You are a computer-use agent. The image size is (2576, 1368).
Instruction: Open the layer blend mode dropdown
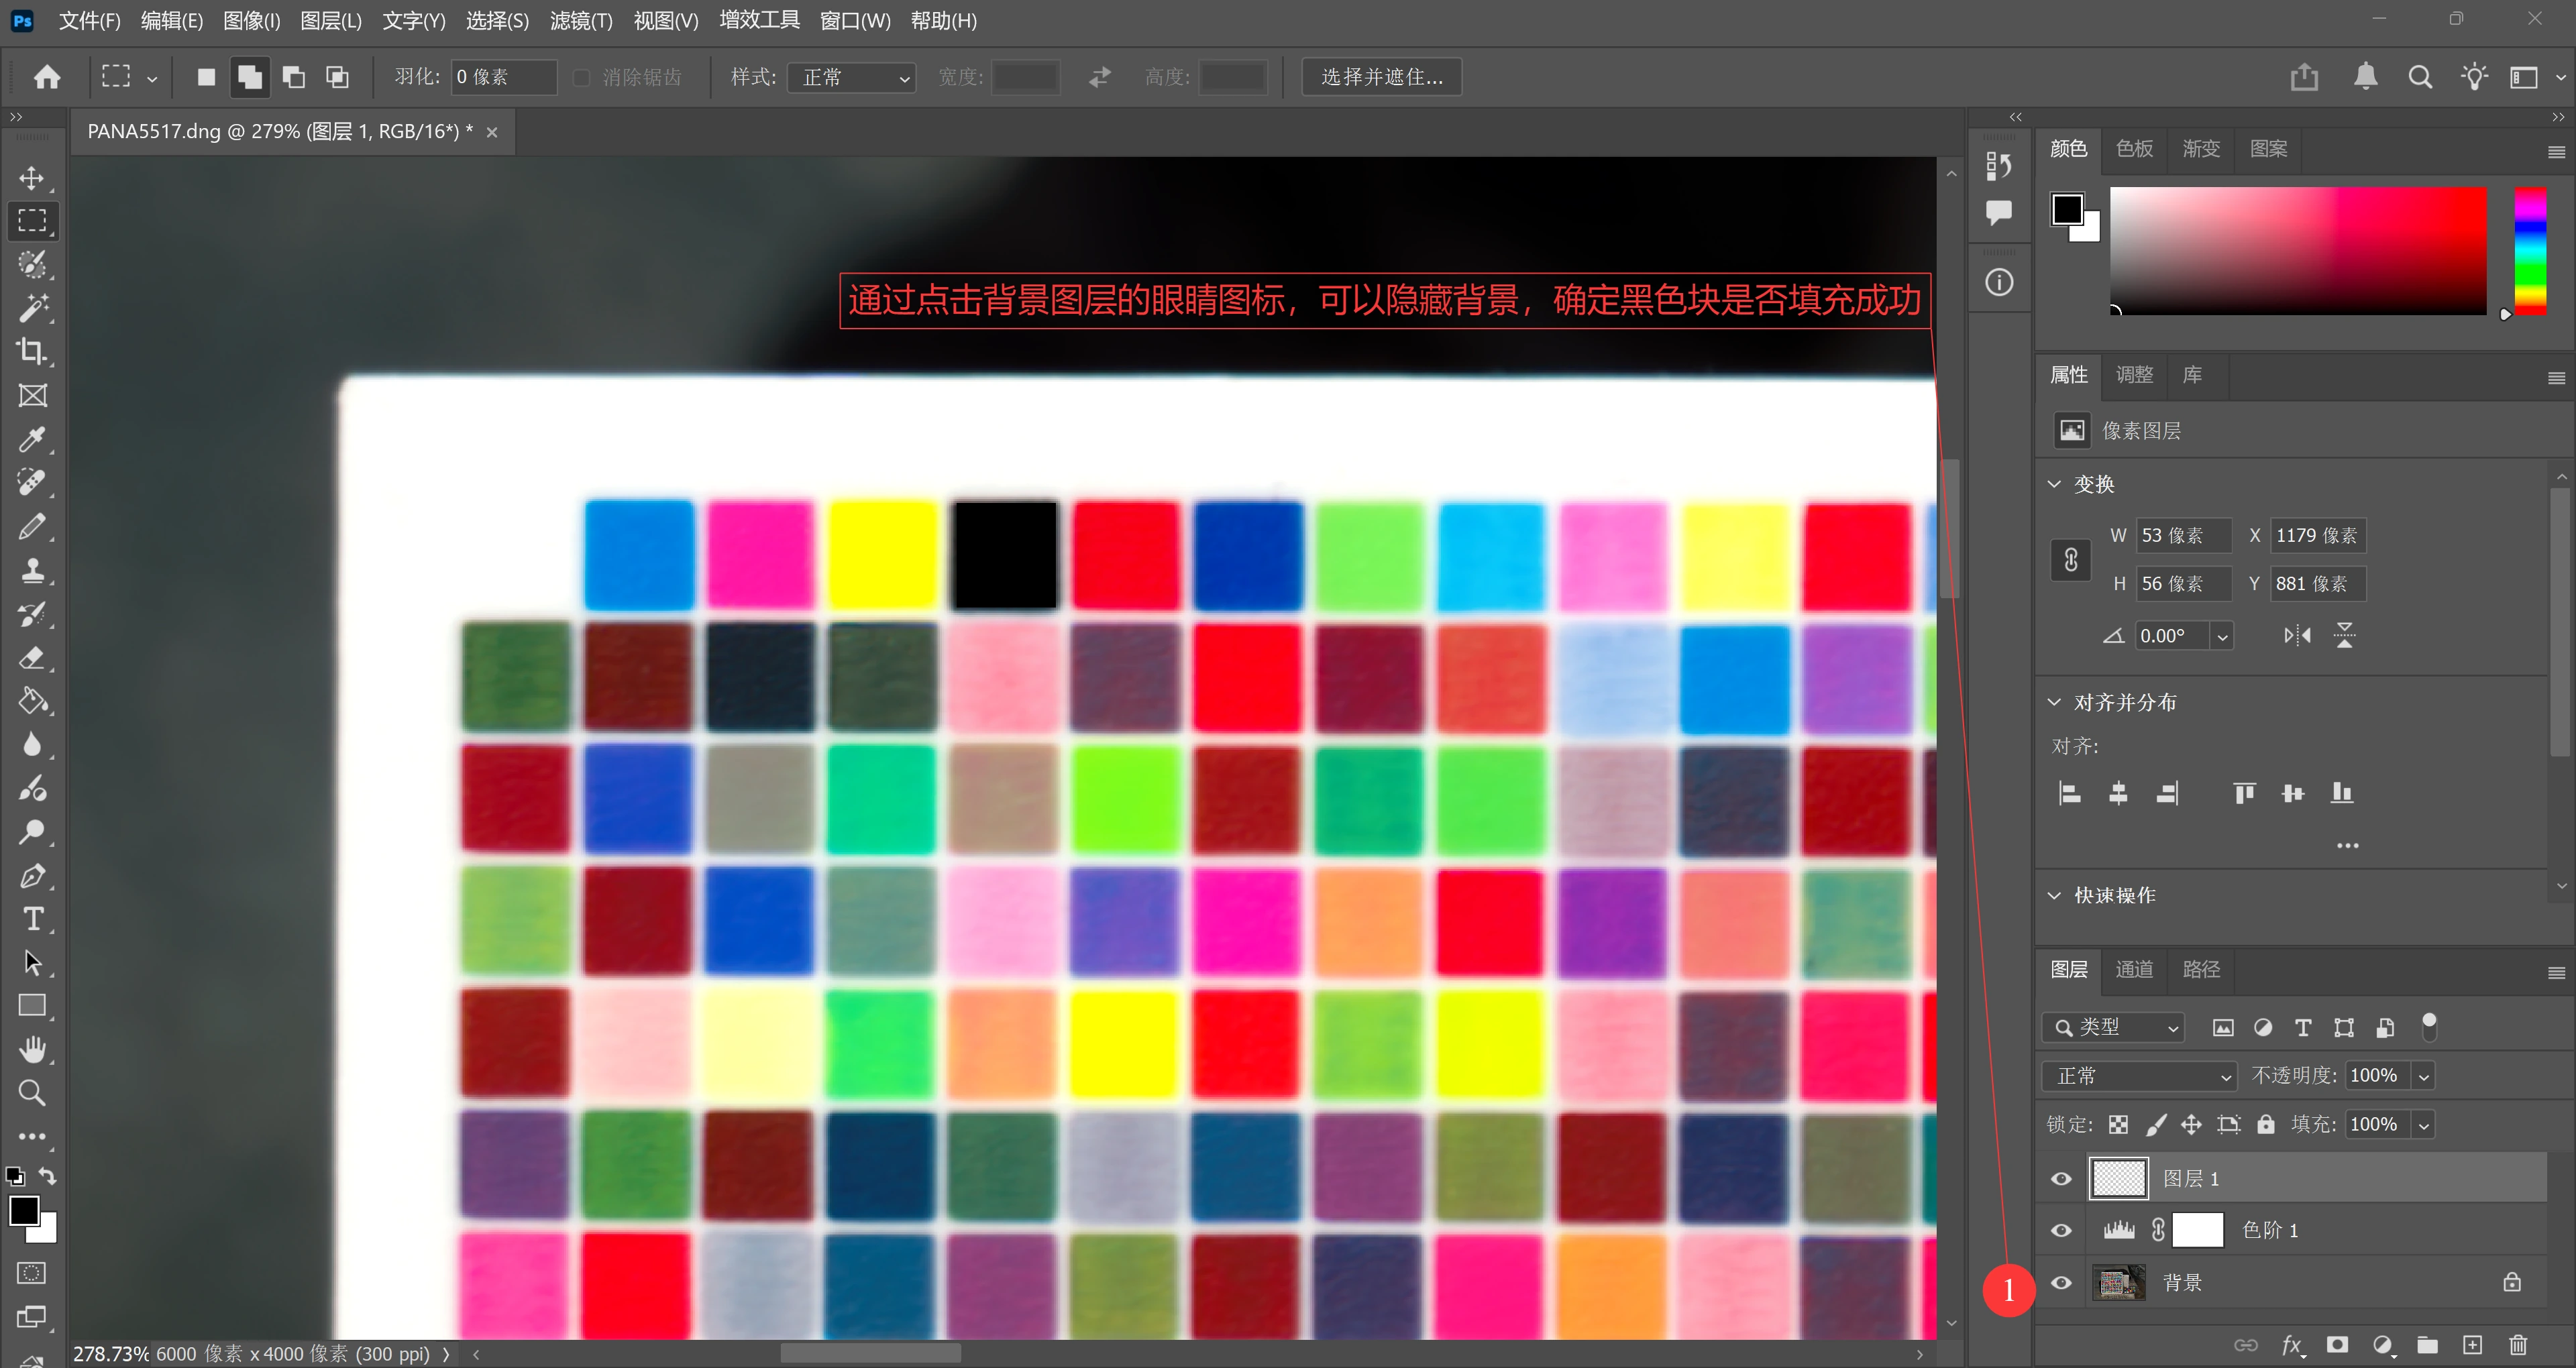point(2138,1076)
